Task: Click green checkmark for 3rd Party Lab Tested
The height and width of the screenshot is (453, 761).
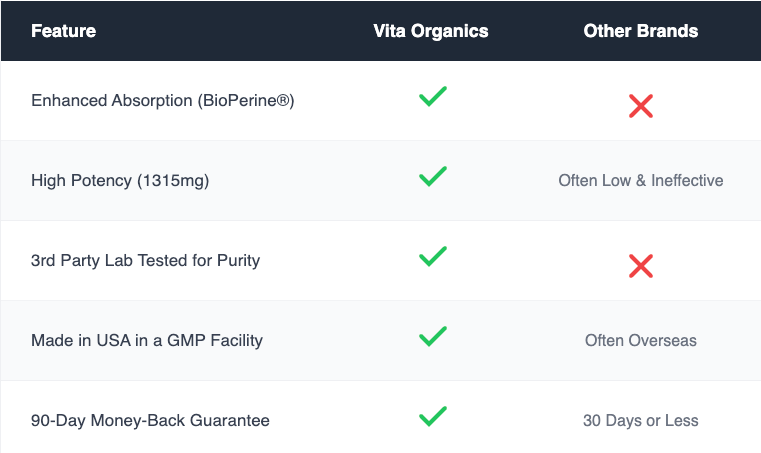Action: pos(432,256)
